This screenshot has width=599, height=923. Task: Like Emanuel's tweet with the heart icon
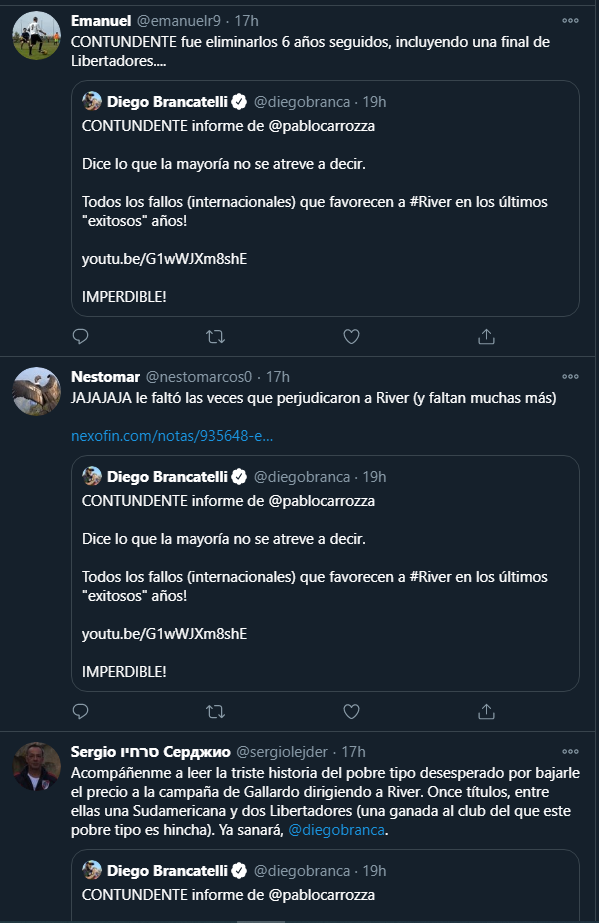[351, 336]
